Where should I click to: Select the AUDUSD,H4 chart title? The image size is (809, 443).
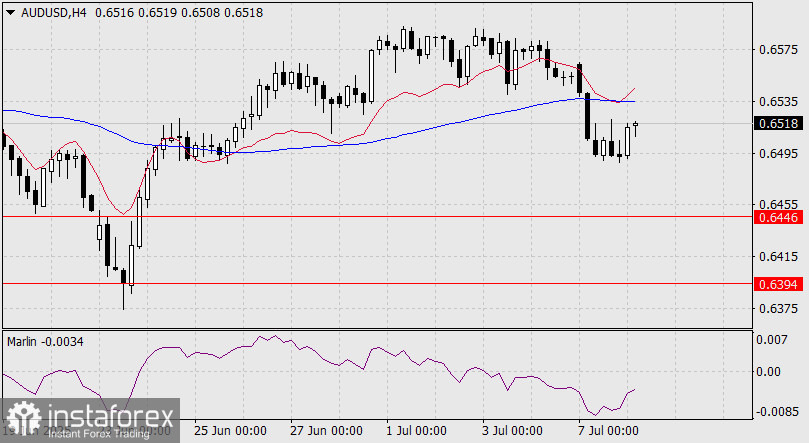point(54,13)
